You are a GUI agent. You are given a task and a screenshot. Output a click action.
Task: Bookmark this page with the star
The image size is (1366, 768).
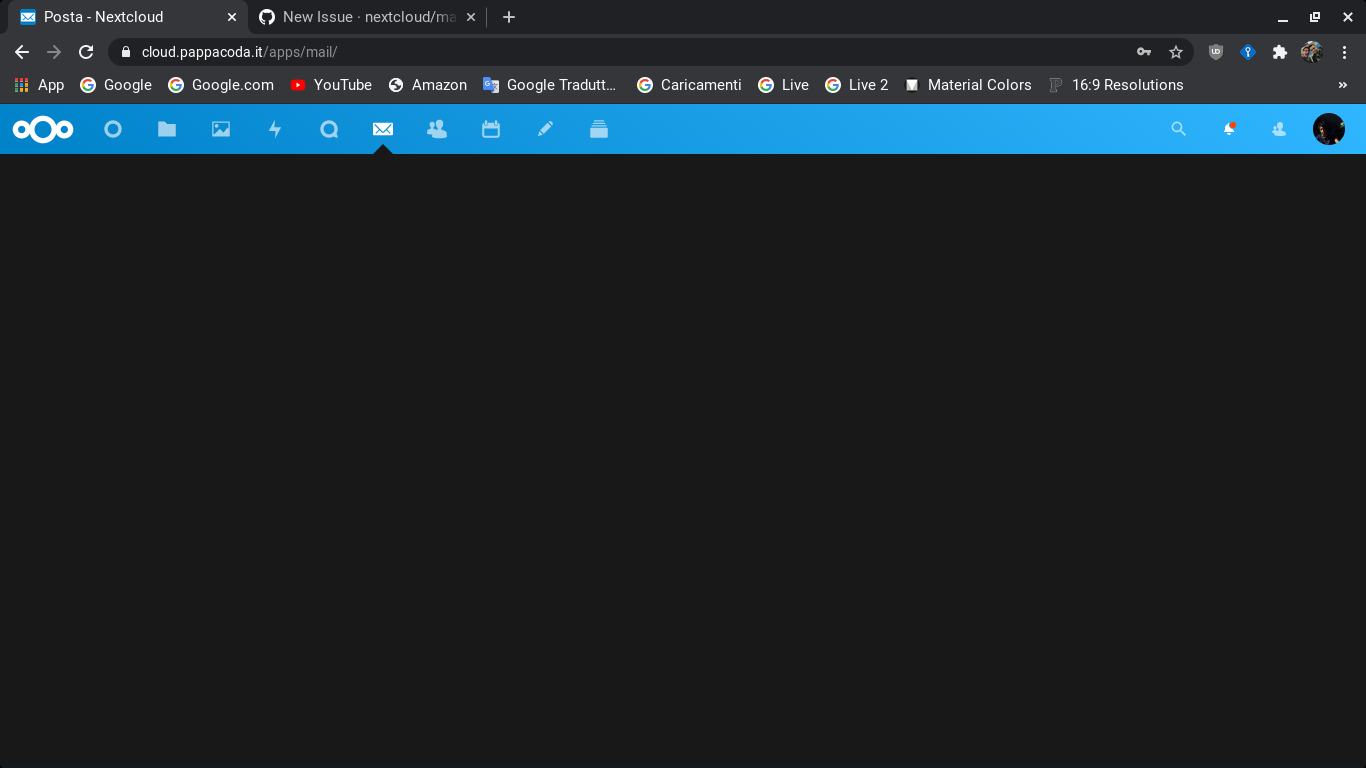point(1176,52)
